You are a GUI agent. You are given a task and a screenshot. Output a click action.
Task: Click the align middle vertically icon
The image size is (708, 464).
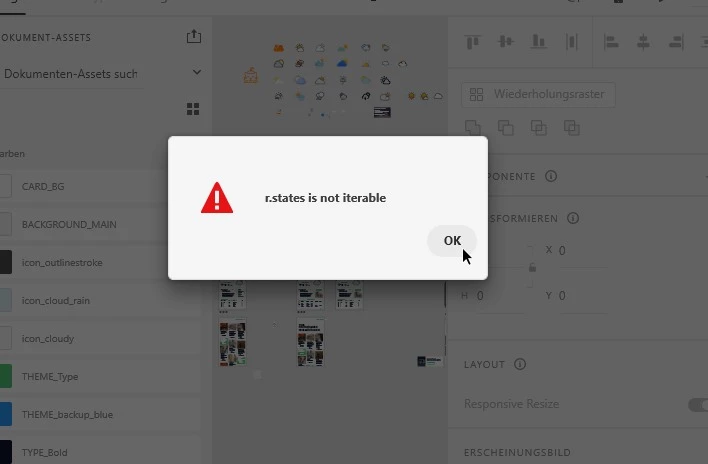(506, 42)
